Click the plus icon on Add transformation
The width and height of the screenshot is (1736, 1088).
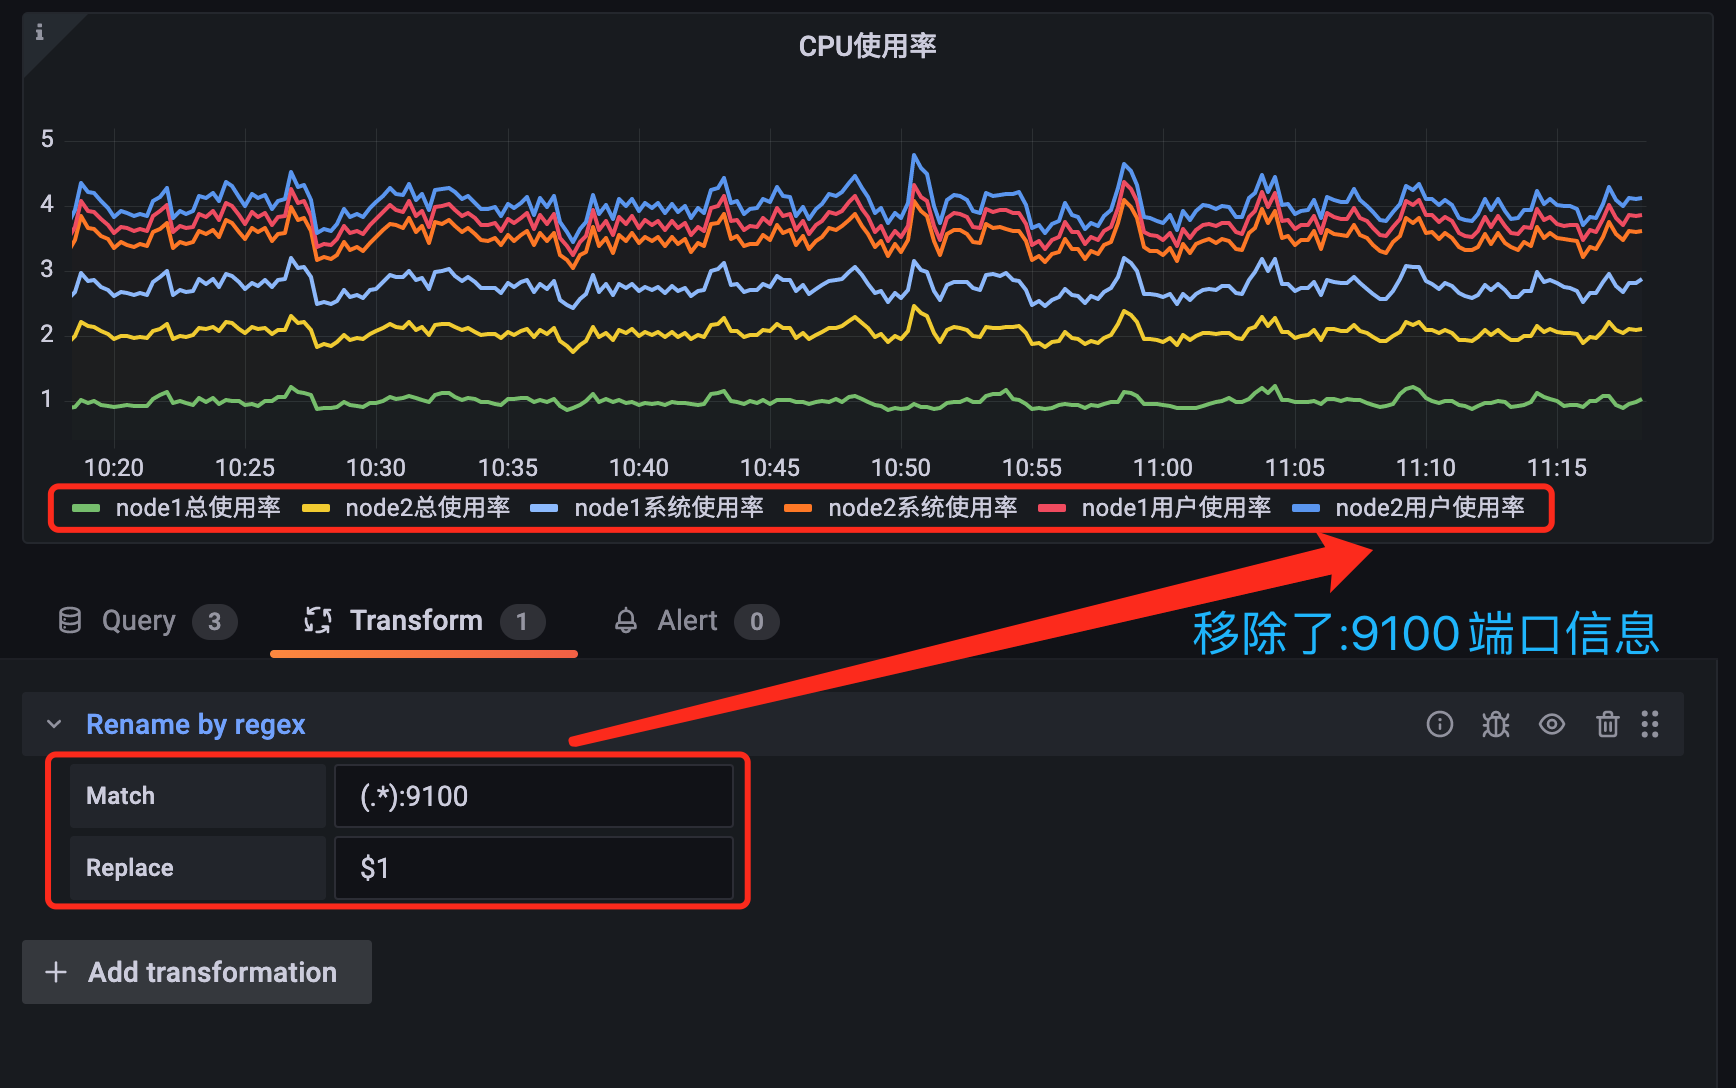56,971
